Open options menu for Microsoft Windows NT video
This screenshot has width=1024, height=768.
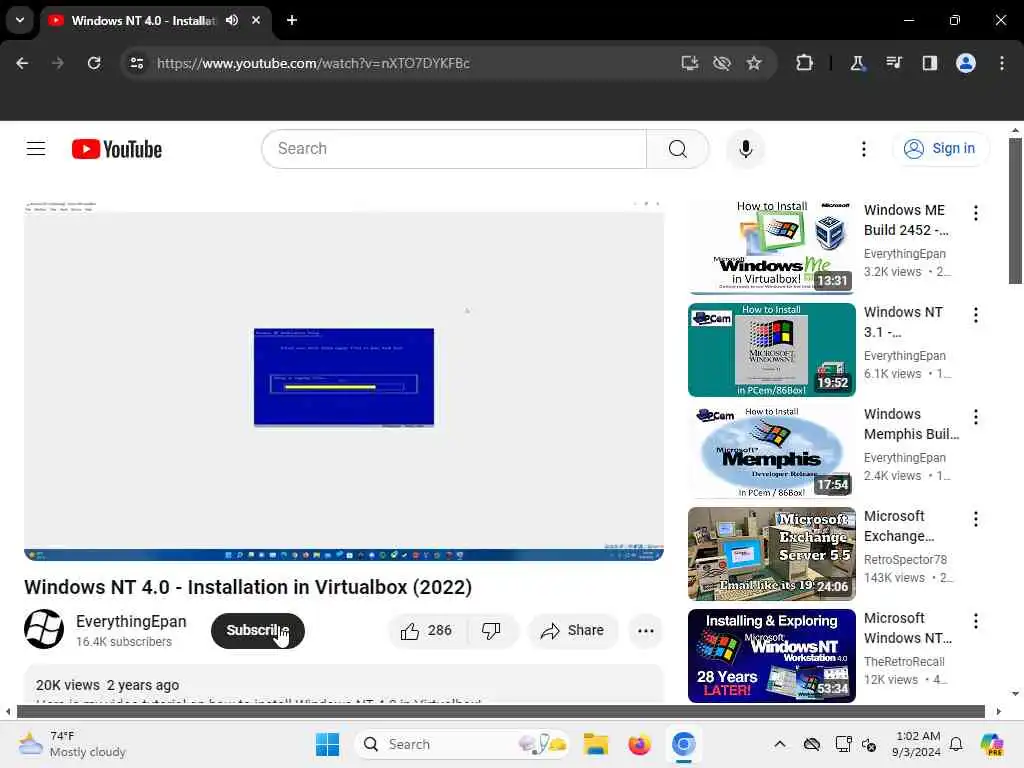[976, 620]
